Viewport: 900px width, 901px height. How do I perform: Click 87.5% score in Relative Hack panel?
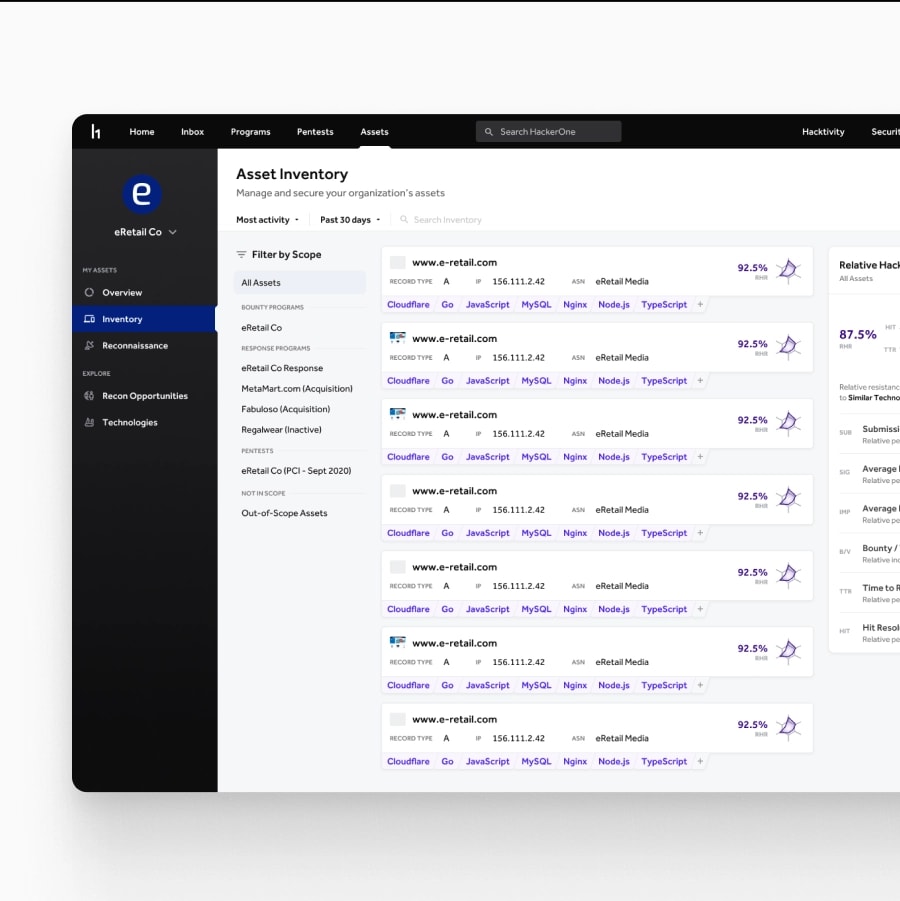coord(857,334)
